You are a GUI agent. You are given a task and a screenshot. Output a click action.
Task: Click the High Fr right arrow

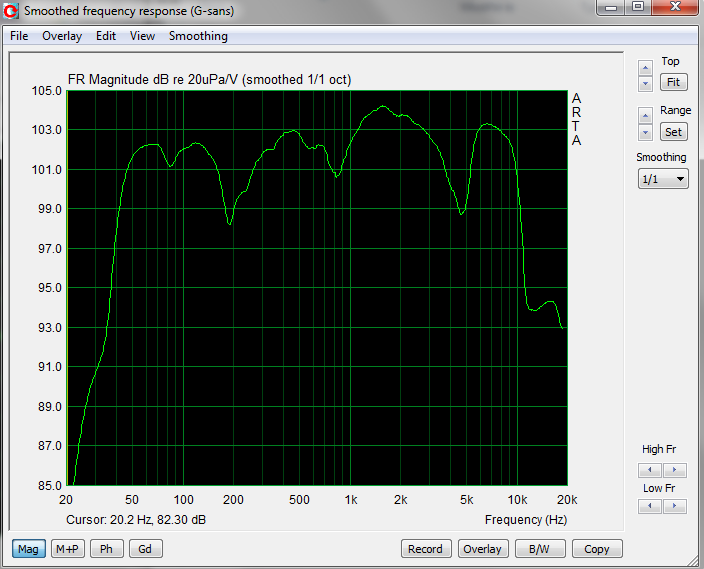coord(674,470)
